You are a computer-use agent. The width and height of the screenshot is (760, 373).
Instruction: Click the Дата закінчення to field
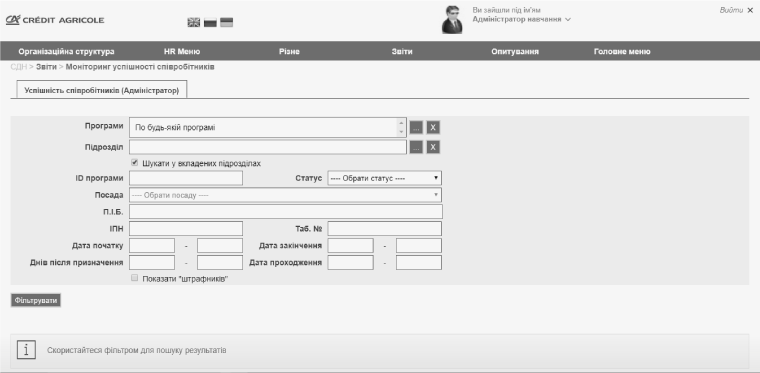pyautogui.click(x=419, y=246)
